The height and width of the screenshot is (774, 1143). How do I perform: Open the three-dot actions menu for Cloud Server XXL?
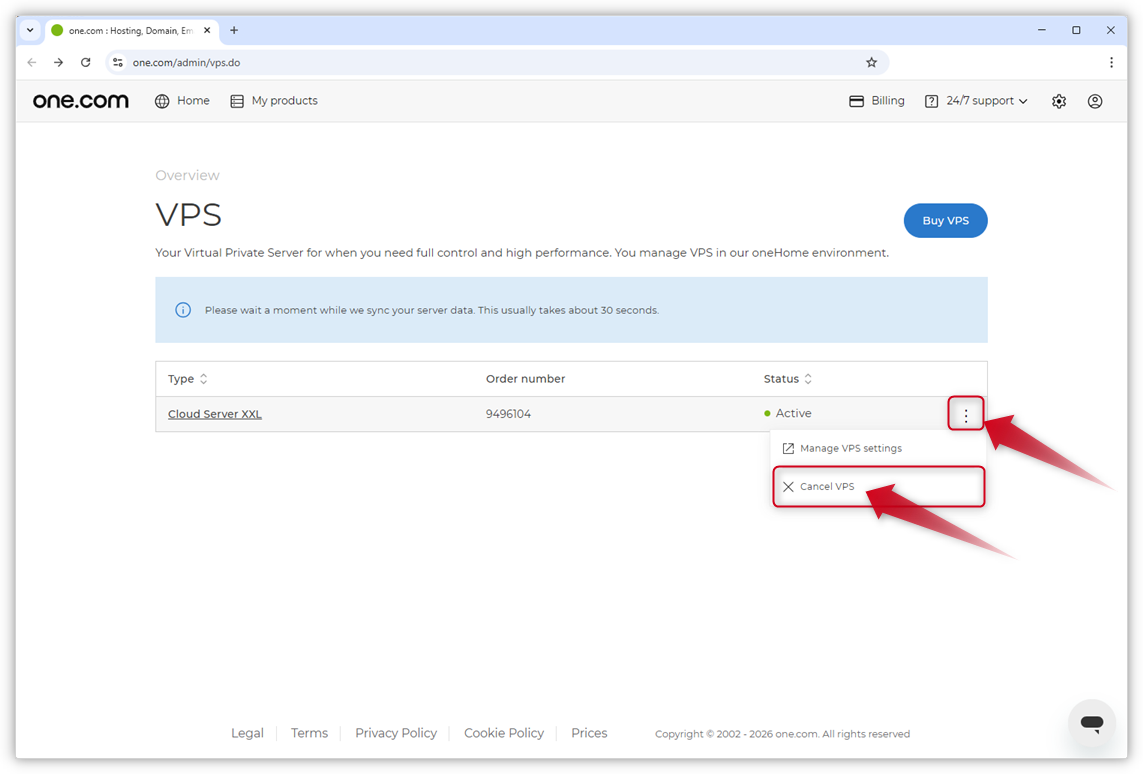[965, 413]
